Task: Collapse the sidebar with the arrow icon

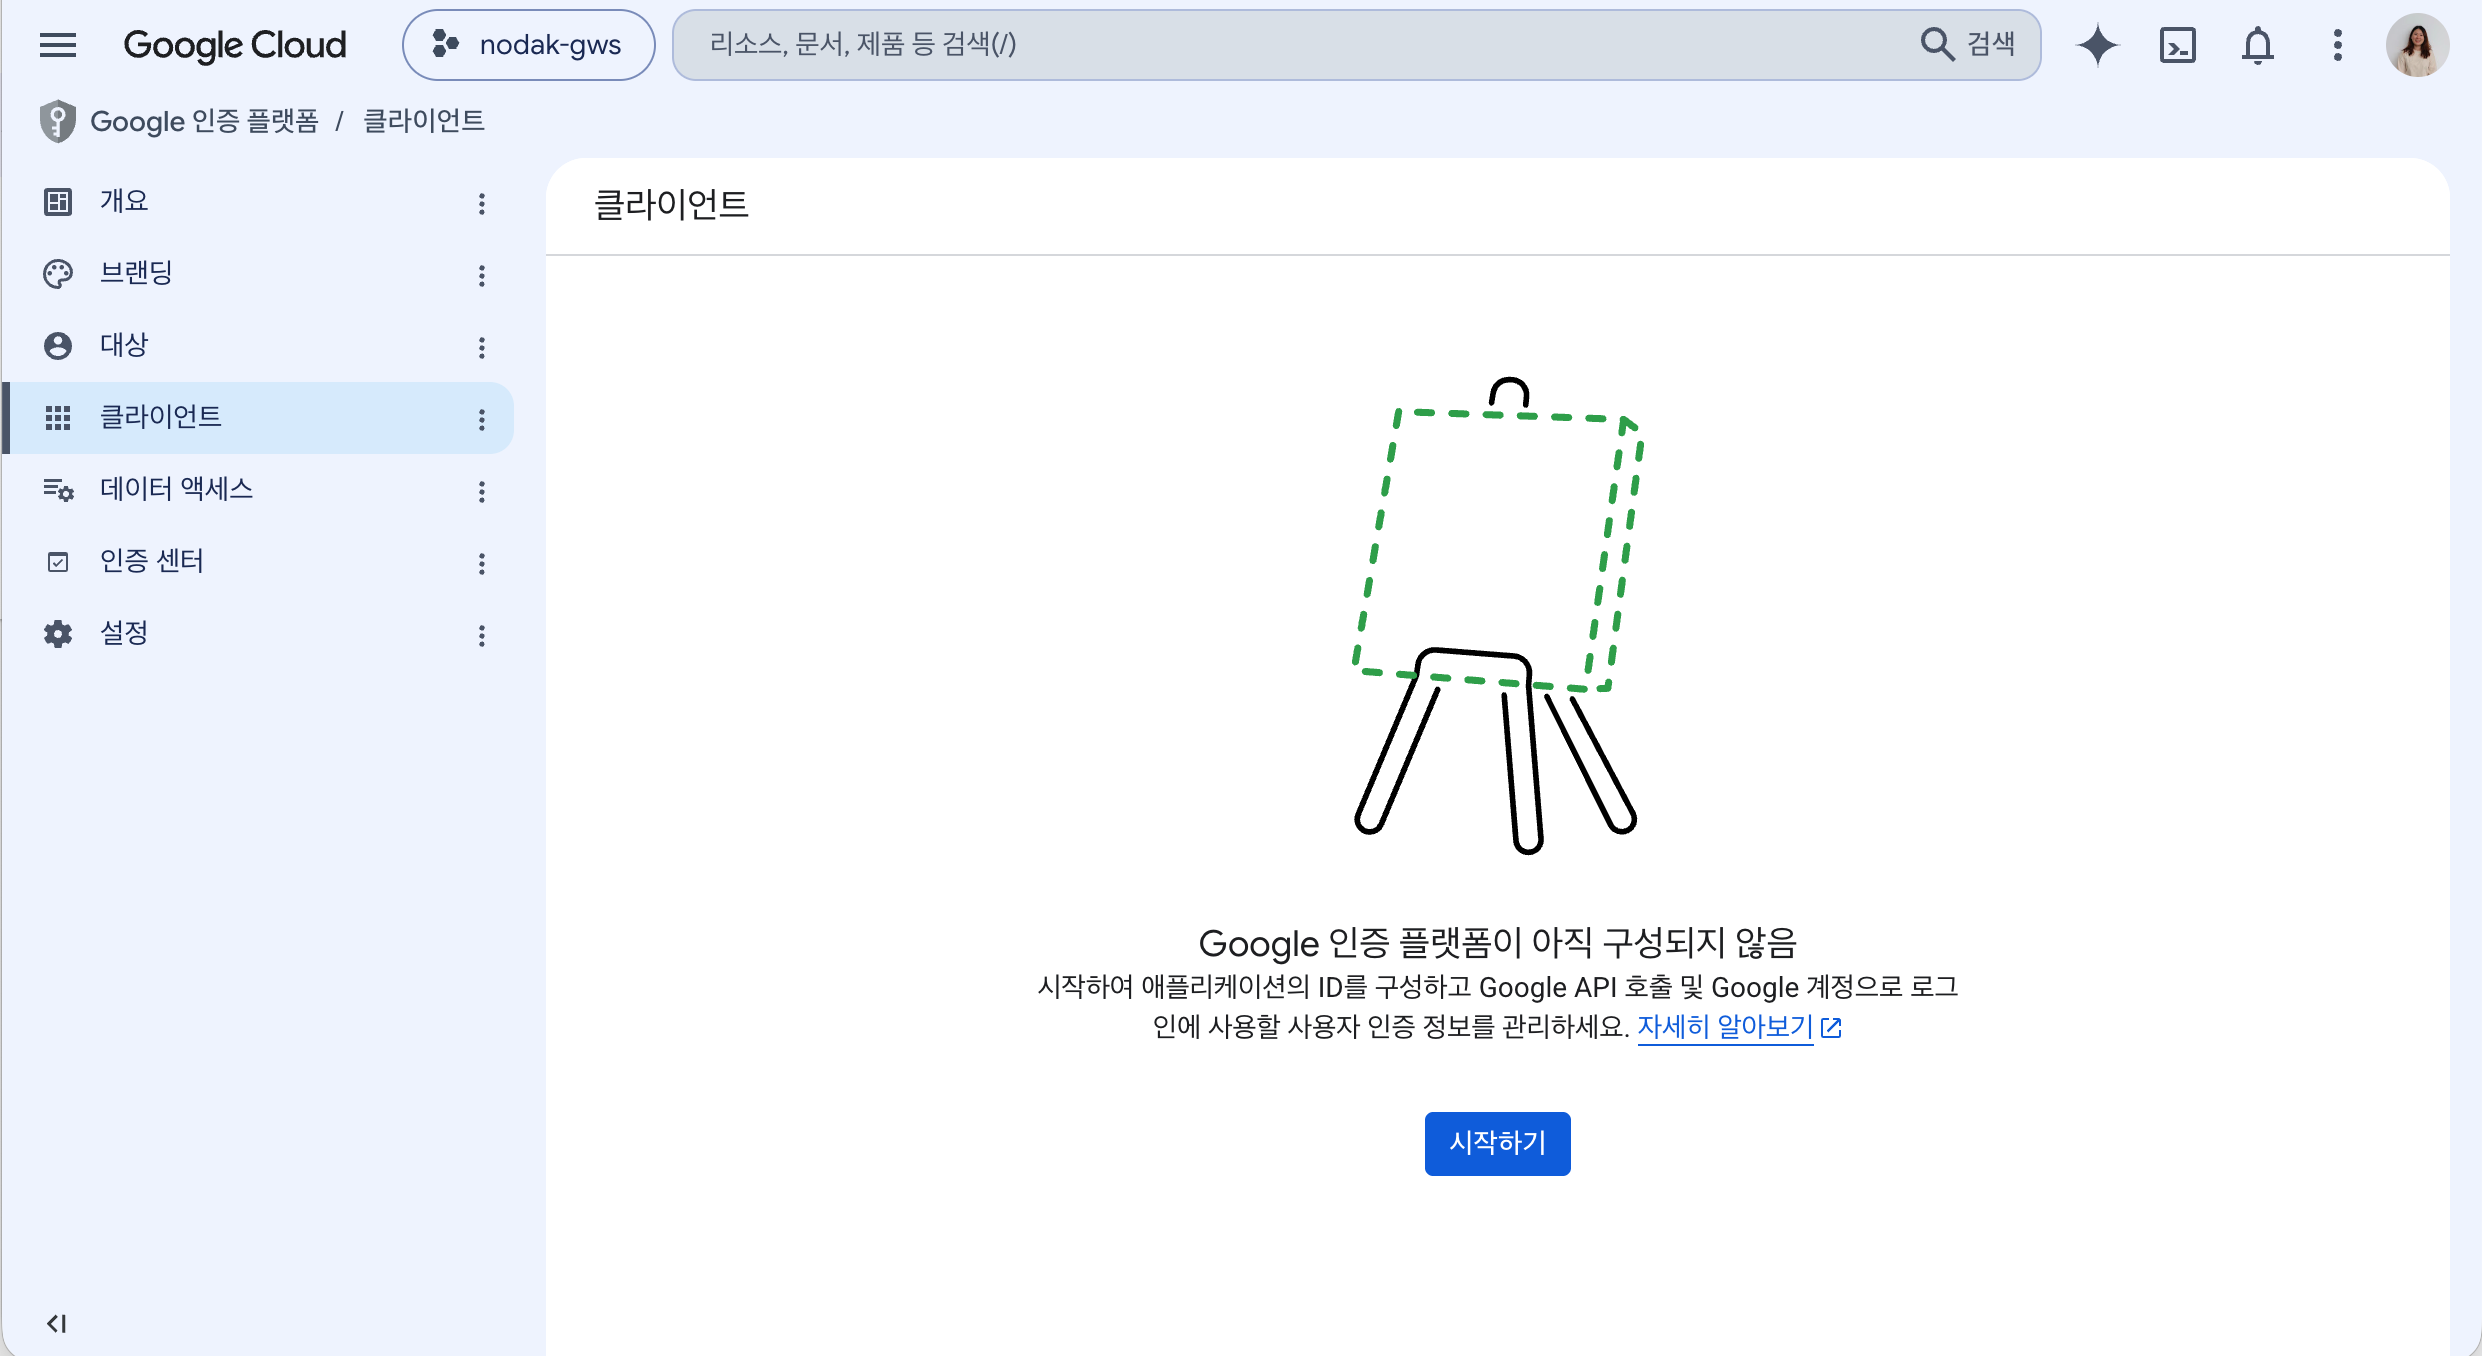Action: click(x=57, y=1323)
